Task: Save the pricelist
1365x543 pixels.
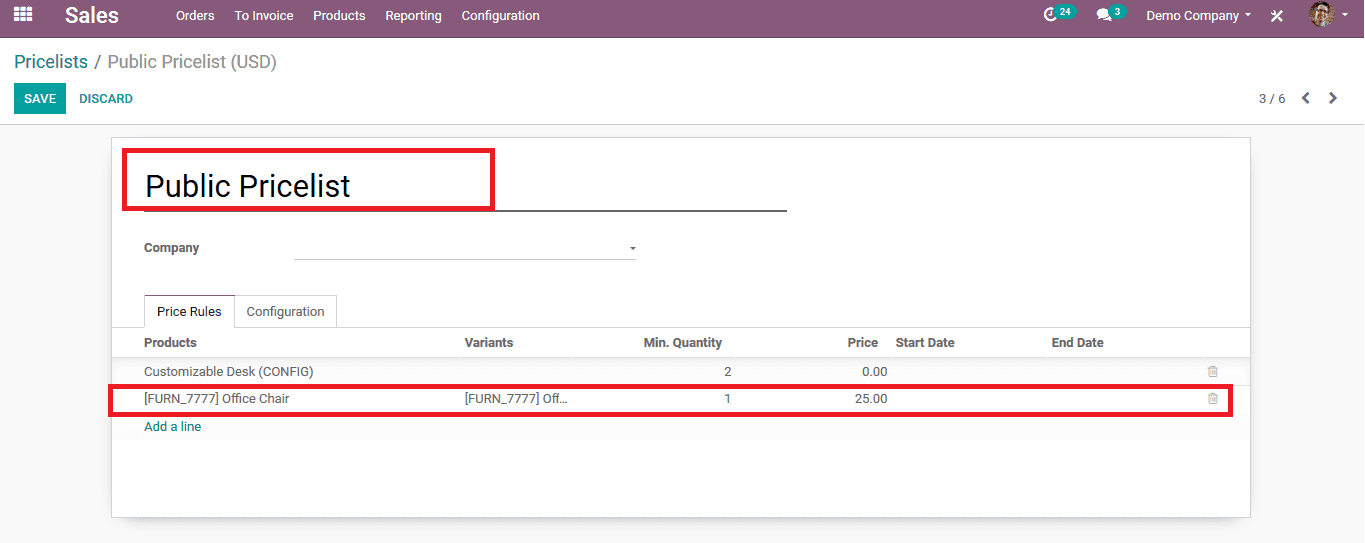Action: tap(40, 99)
